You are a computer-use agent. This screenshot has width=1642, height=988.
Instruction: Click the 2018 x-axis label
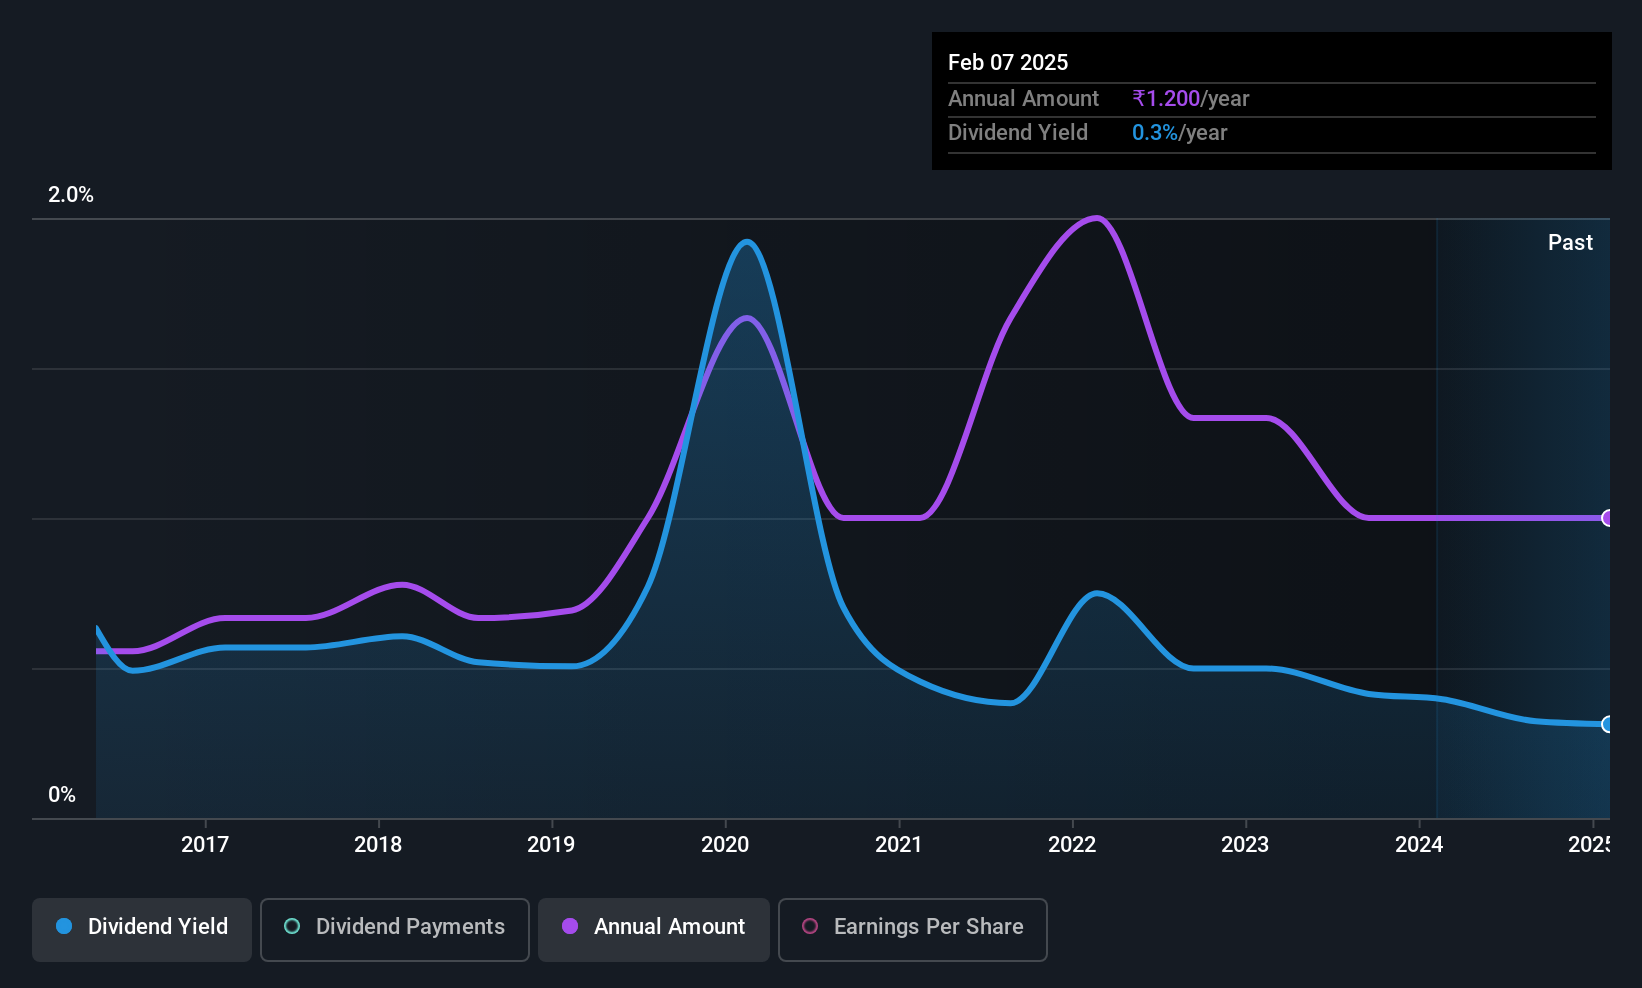point(378,845)
